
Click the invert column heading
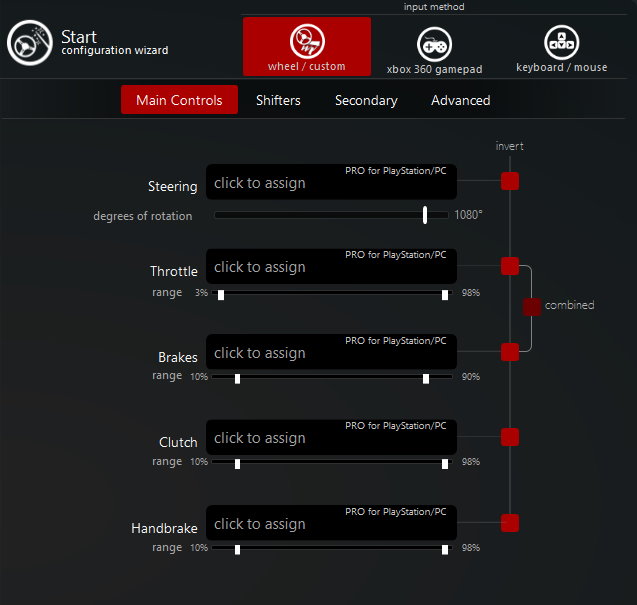509,146
